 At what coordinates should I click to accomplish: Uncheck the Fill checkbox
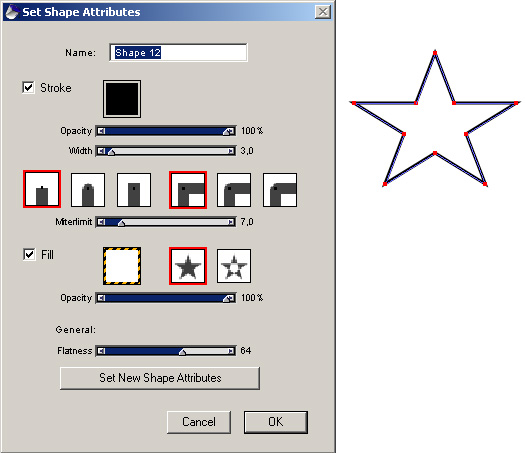coord(29,254)
